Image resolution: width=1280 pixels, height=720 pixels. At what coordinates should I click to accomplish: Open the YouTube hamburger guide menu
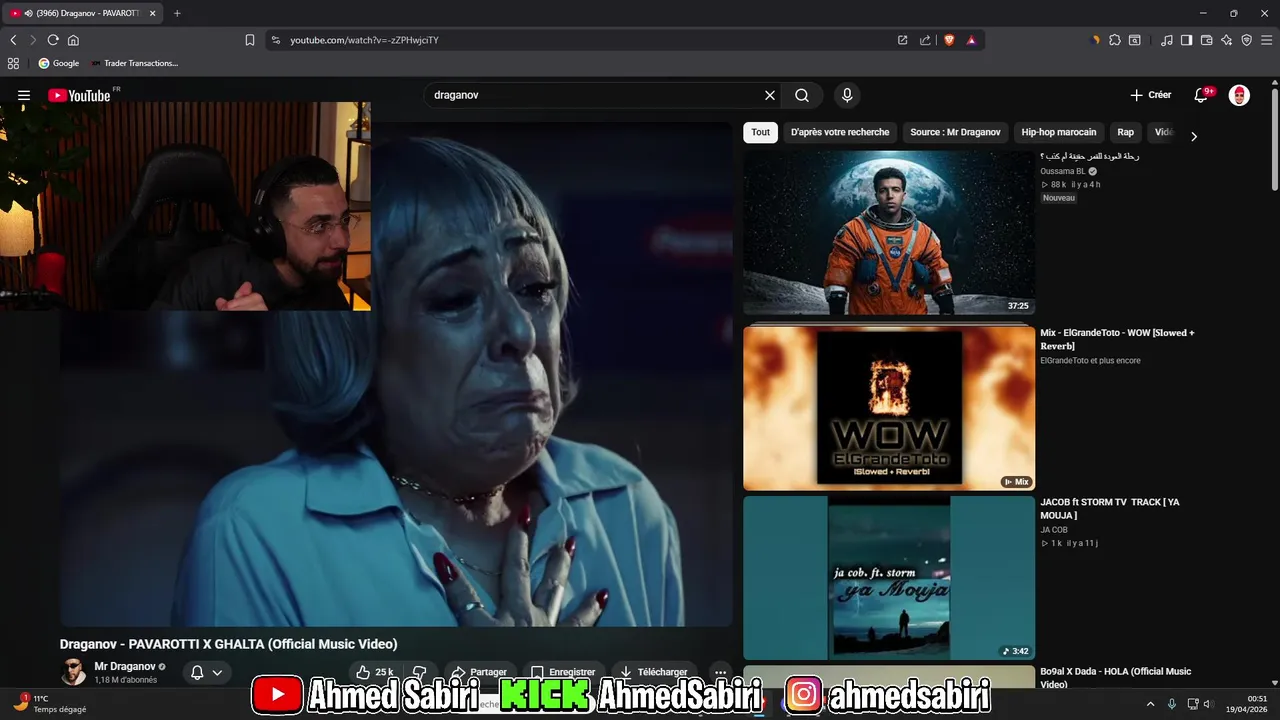[24, 96]
